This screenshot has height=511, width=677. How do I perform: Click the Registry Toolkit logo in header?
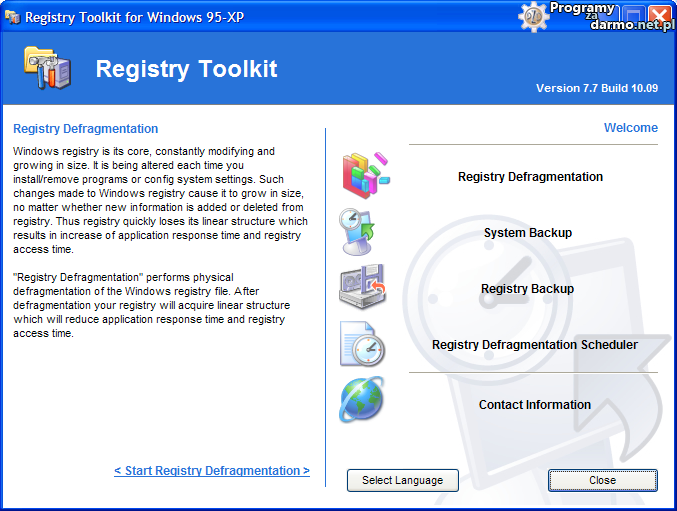[47, 68]
